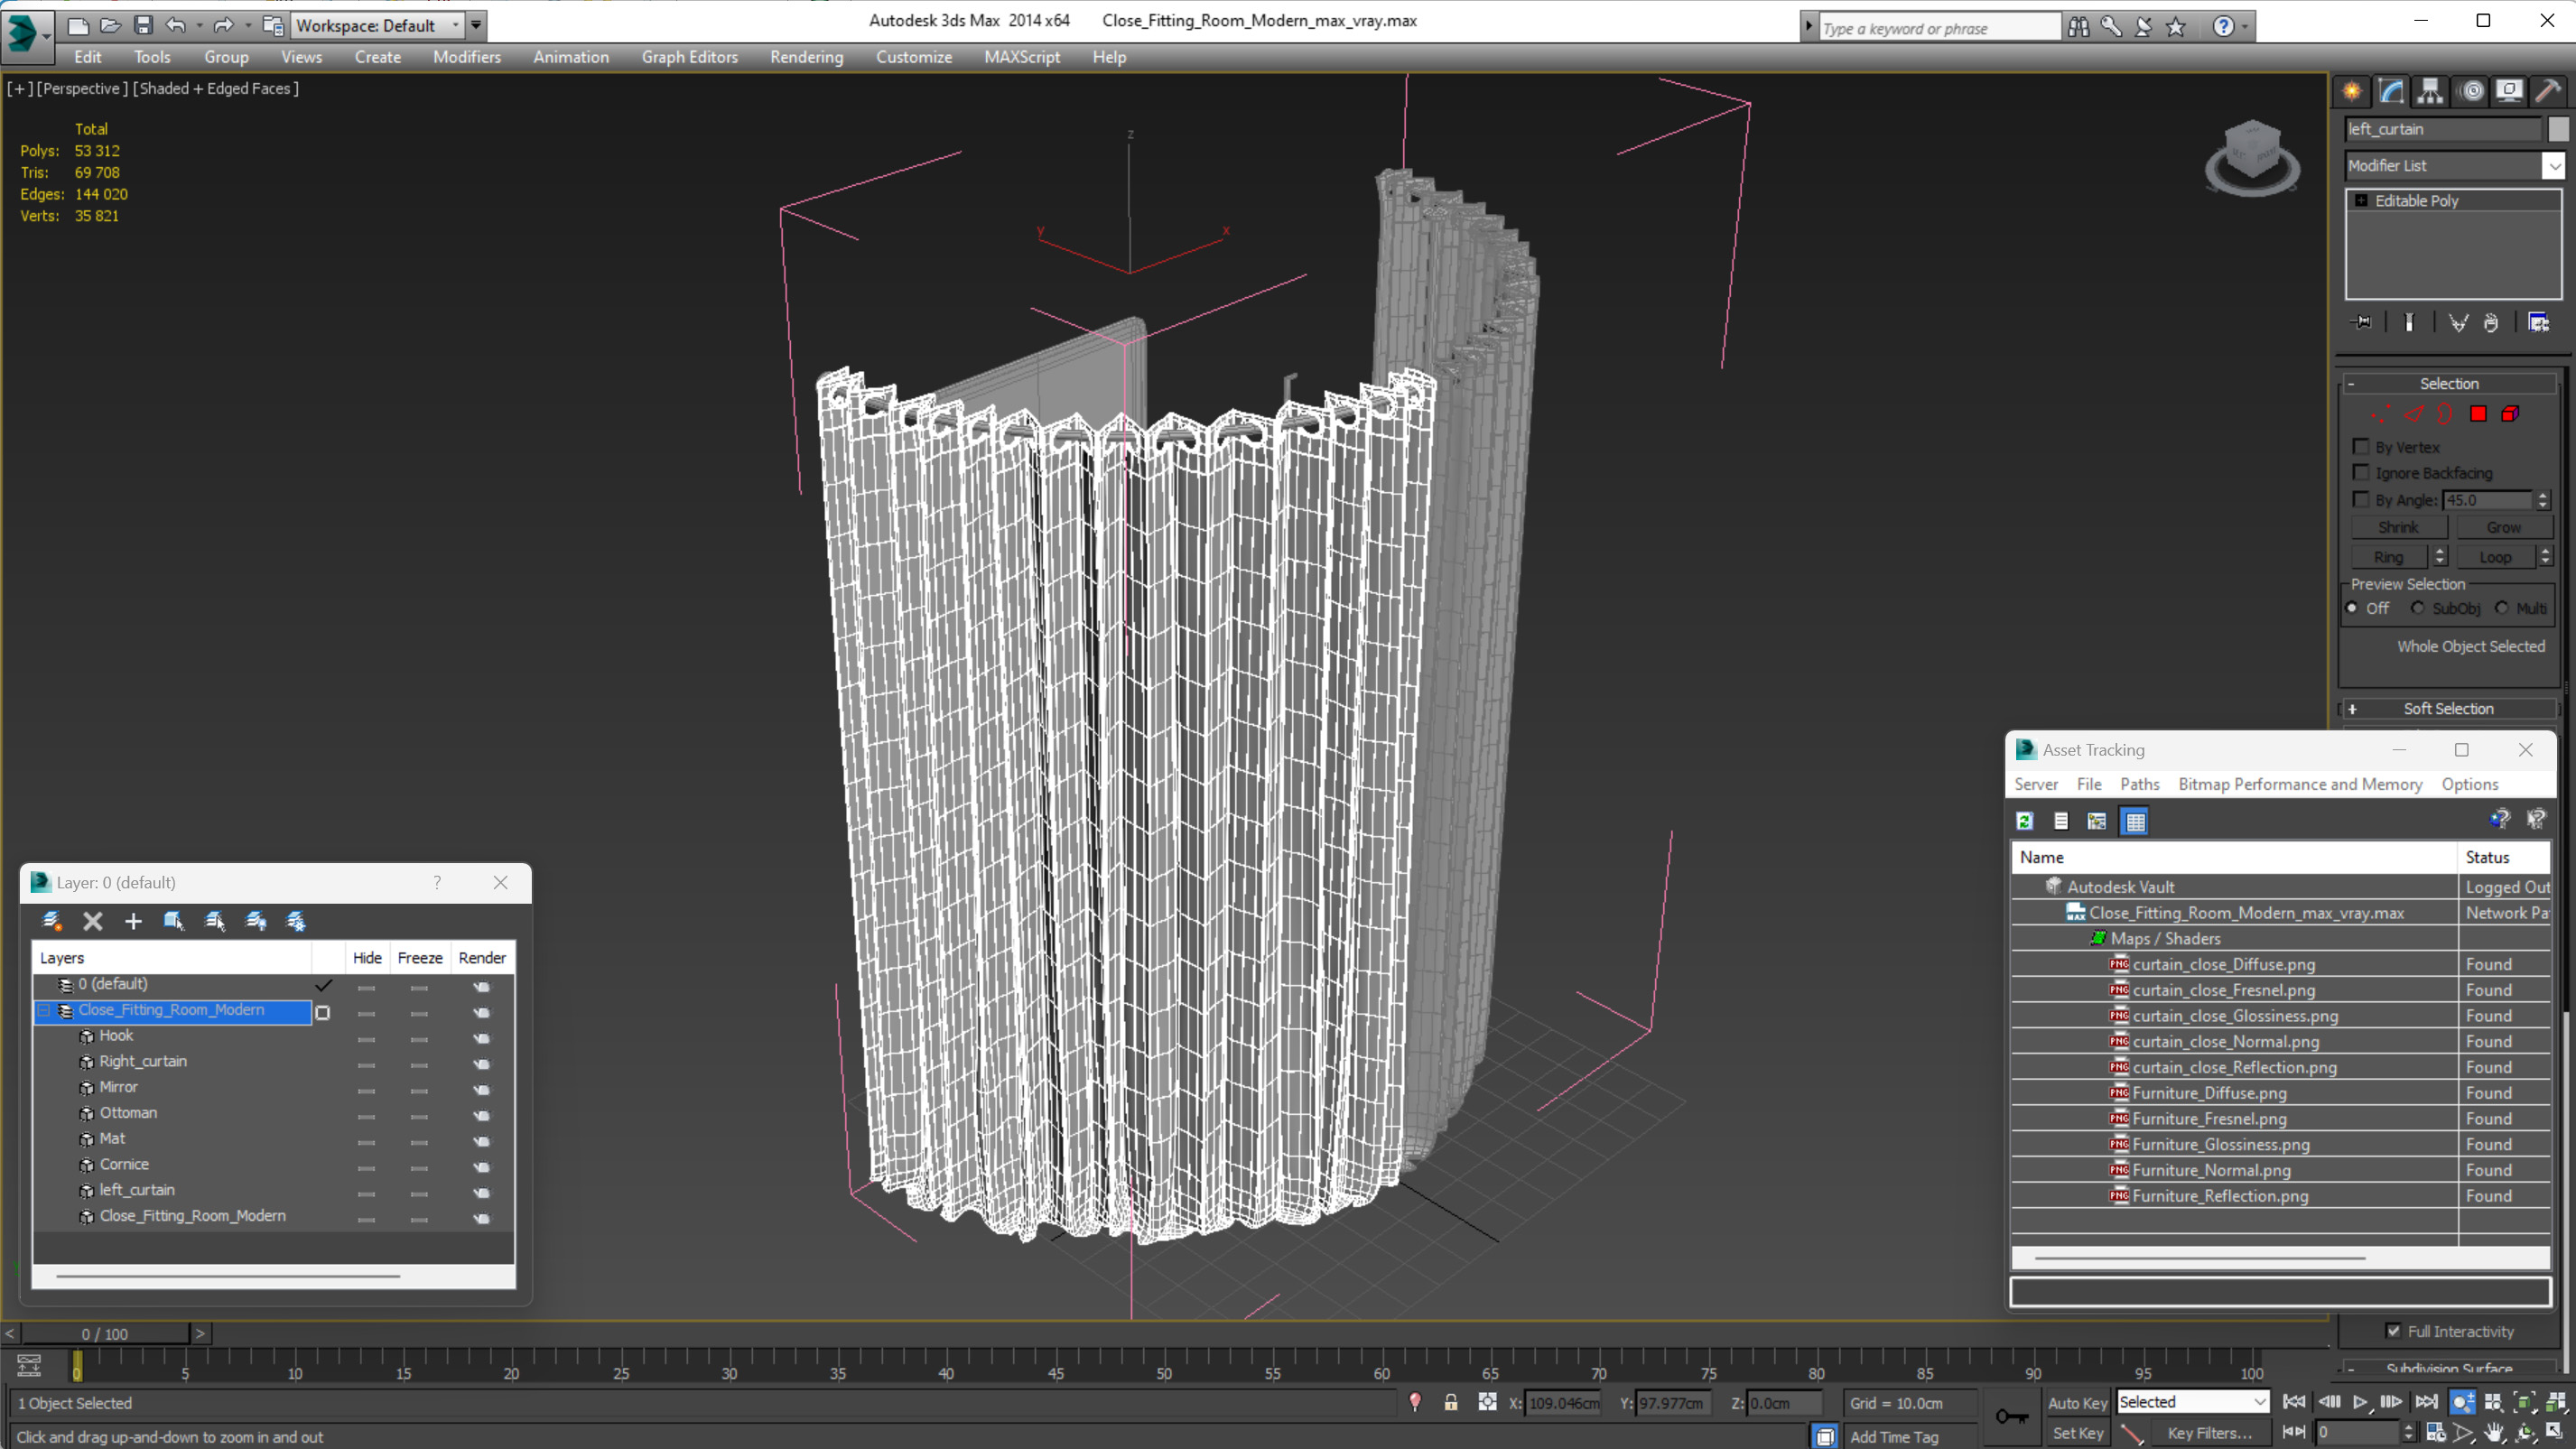Select Off preview selection radio

pos(2352,608)
